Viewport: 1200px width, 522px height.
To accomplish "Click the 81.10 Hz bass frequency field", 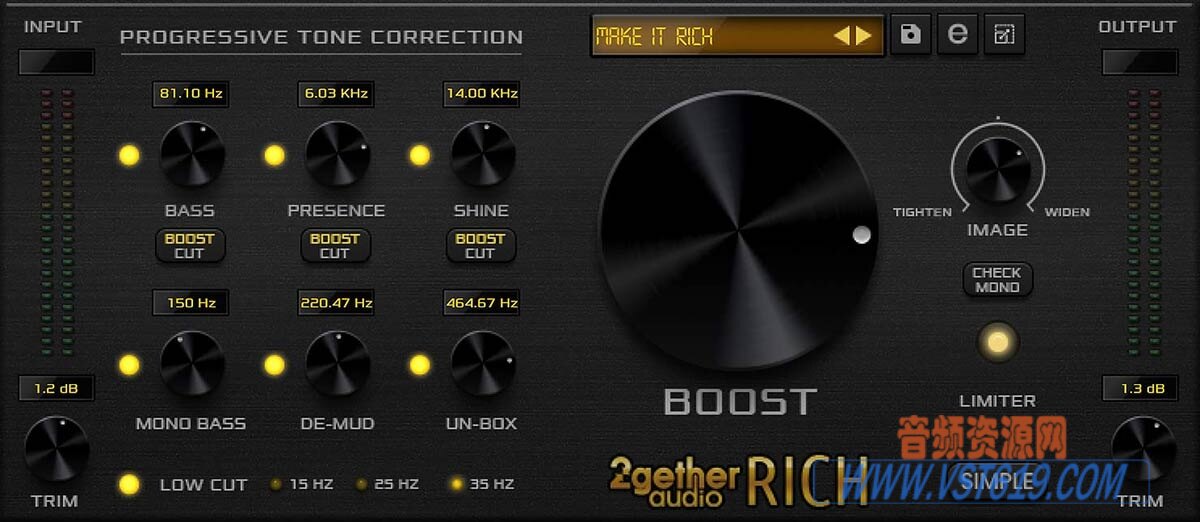I will click(190, 94).
